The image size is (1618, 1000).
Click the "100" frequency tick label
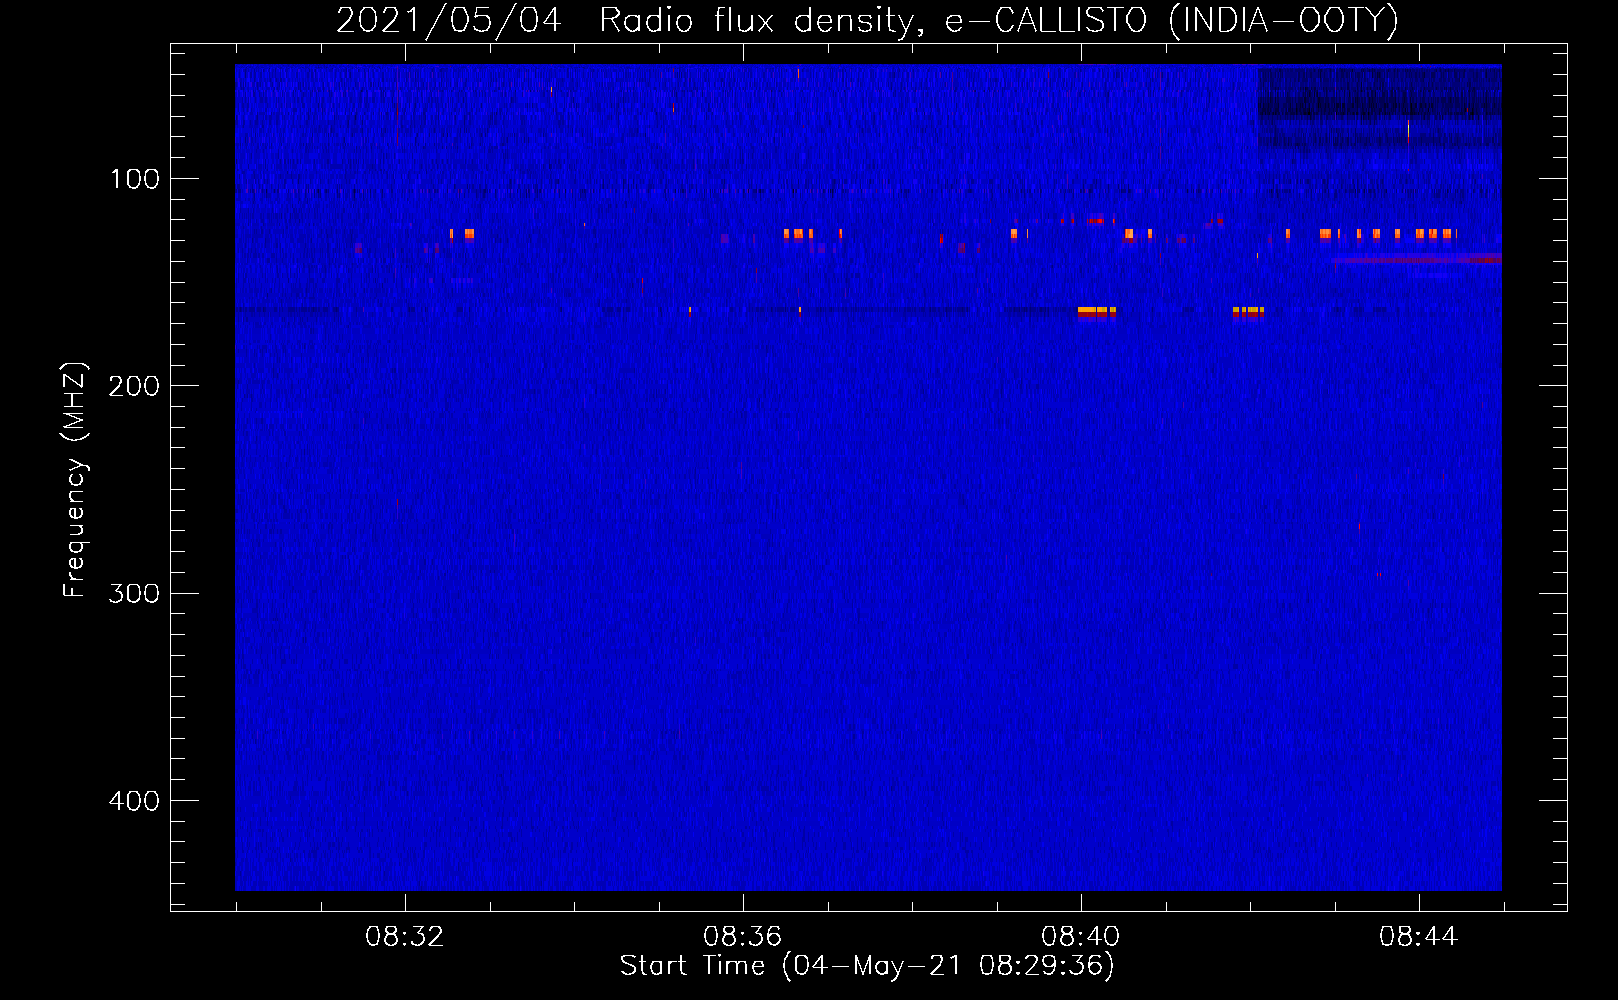[x=135, y=179]
